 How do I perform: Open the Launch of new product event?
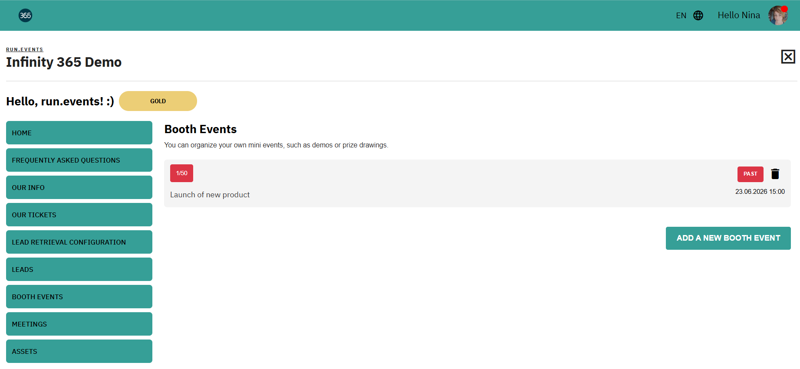[x=210, y=195]
